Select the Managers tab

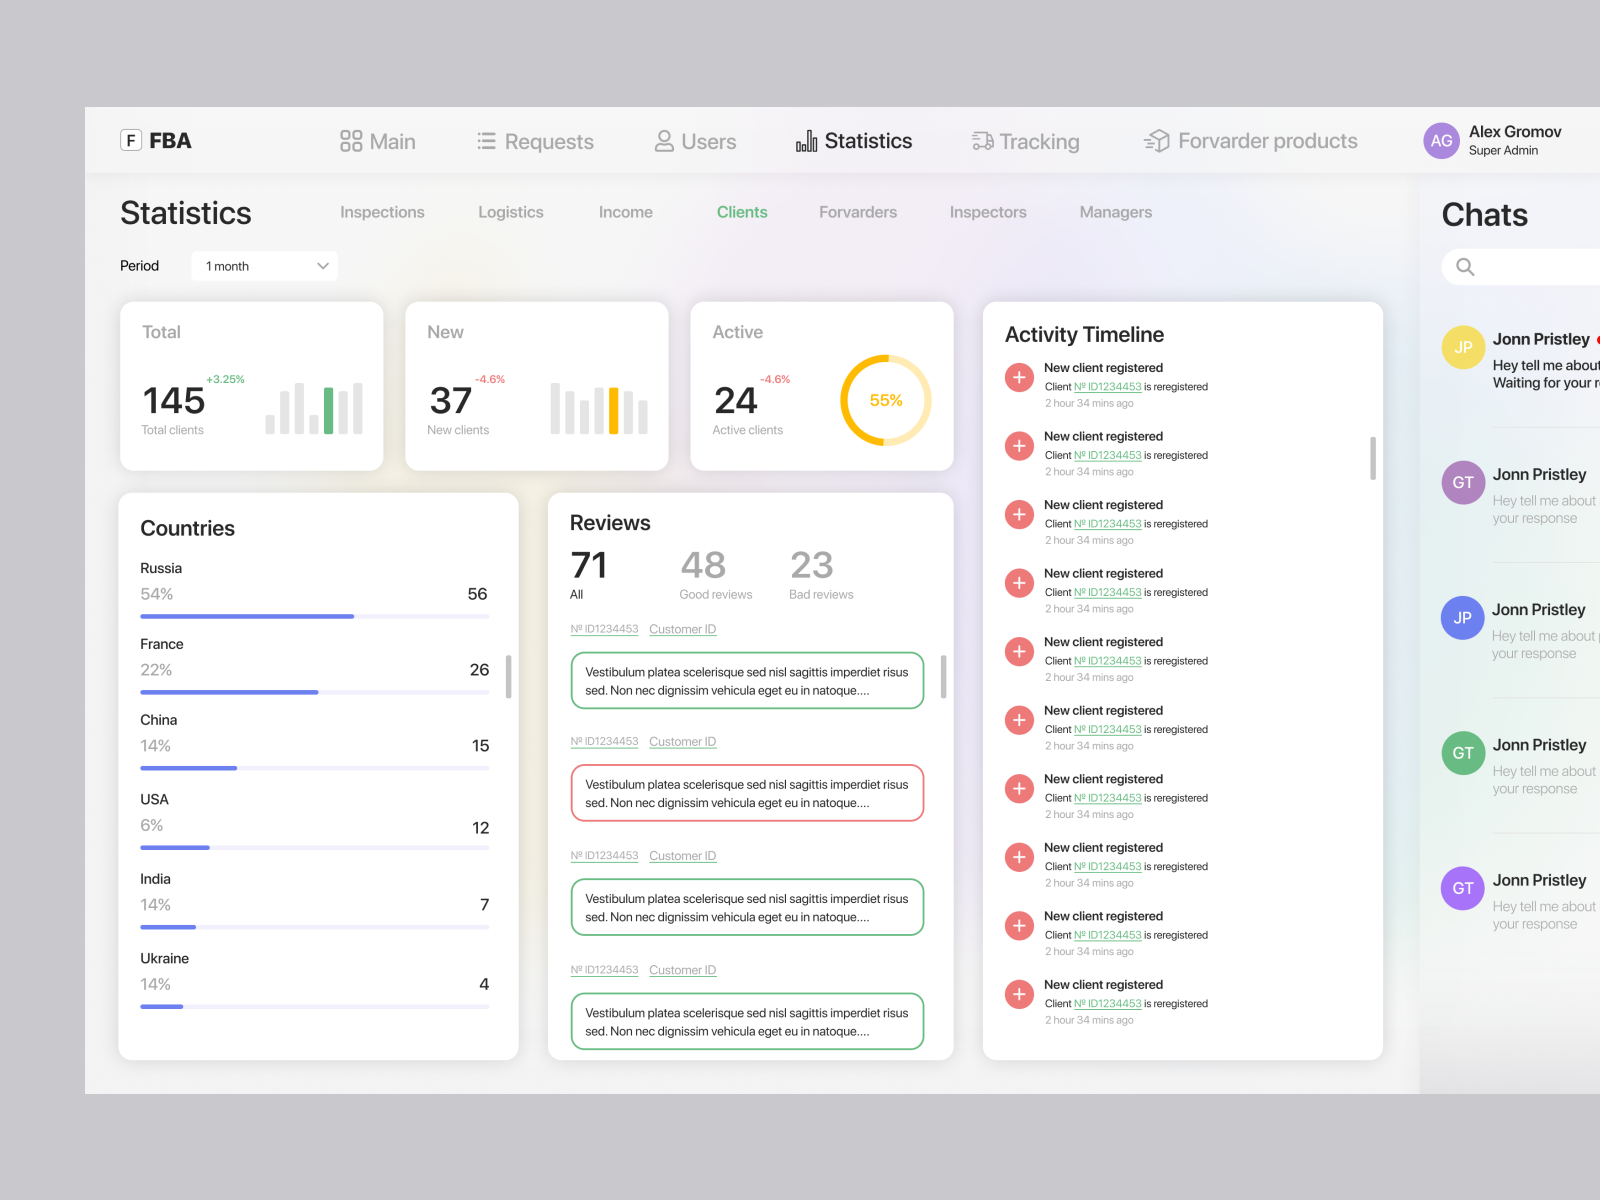tap(1115, 212)
